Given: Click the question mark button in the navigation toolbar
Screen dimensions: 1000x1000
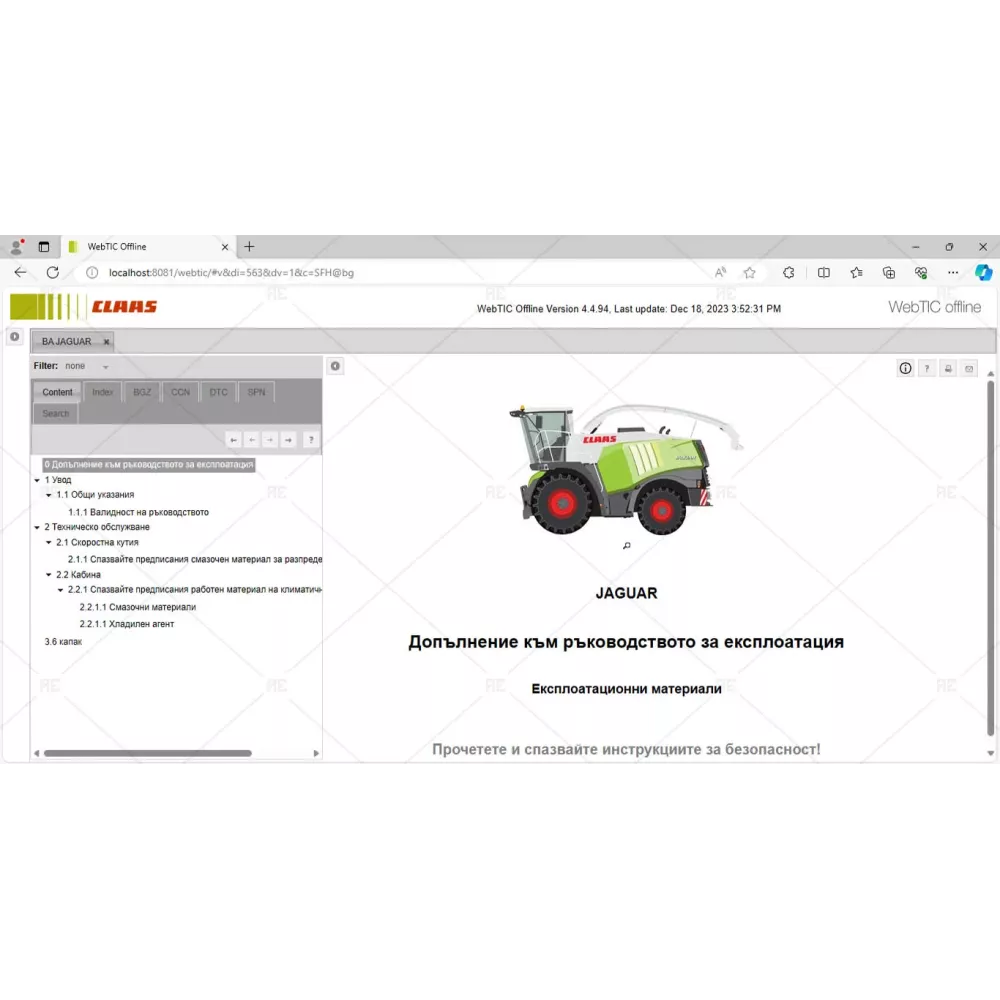Looking at the screenshot, I should pos(311,439).
